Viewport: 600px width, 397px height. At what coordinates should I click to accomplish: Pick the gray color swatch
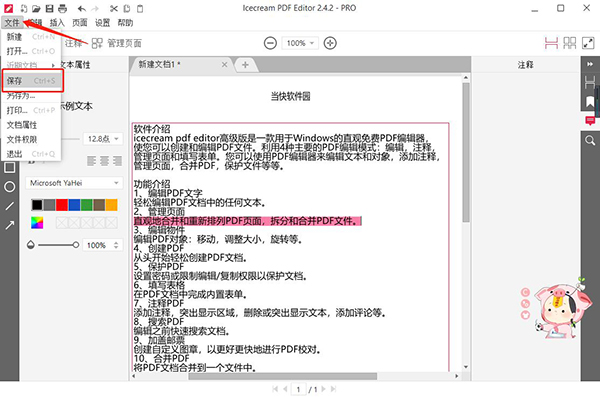(x=49, y=204)
